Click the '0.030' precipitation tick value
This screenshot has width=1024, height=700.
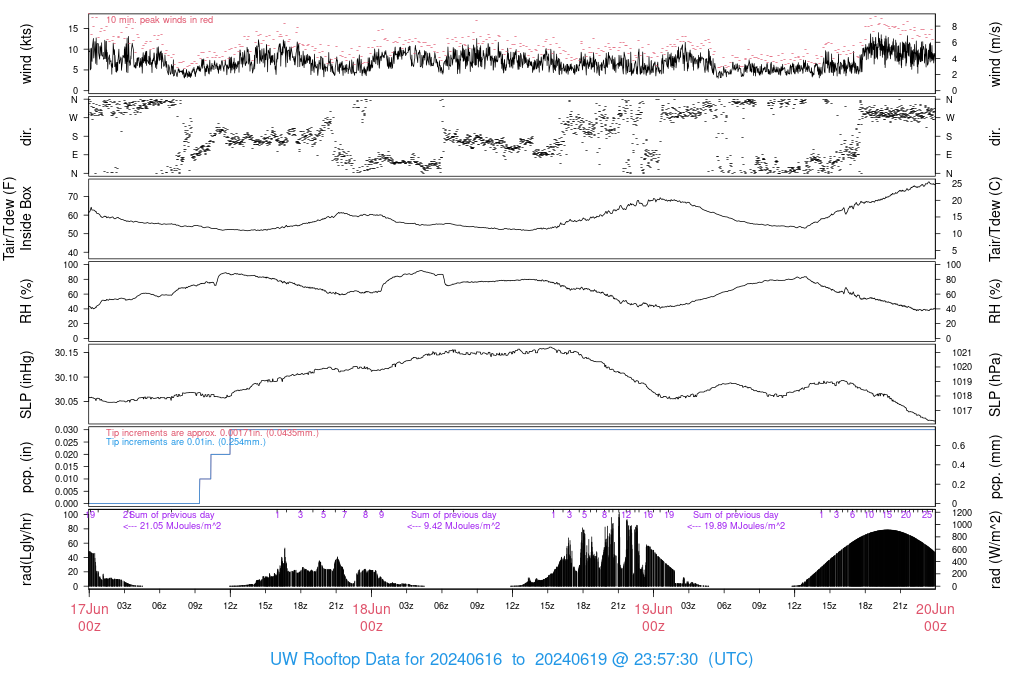pos(67,430)
